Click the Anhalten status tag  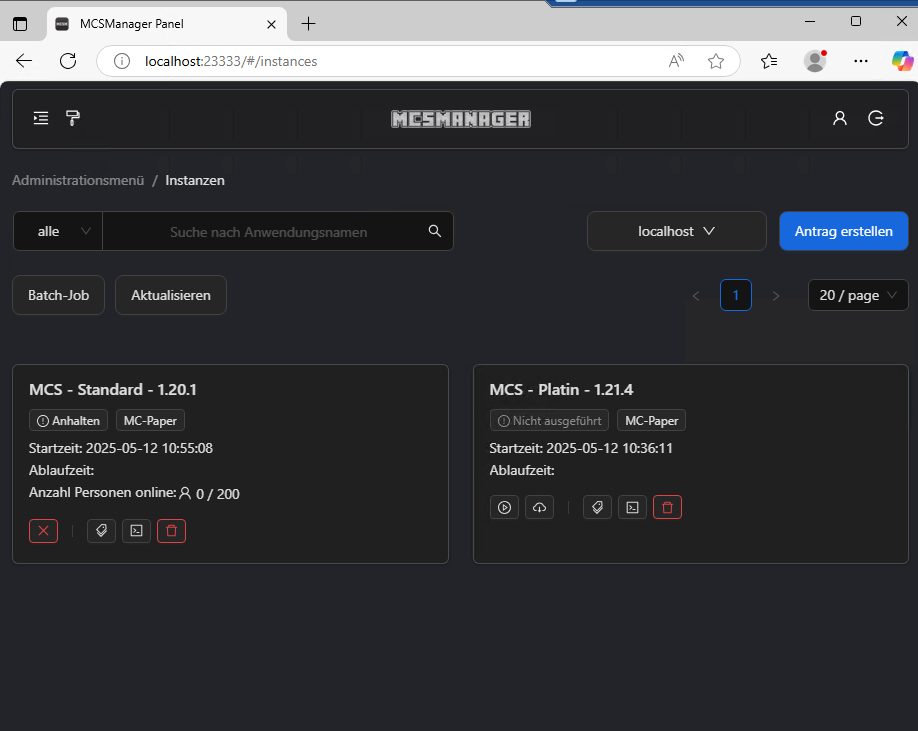tap(68, 420)
